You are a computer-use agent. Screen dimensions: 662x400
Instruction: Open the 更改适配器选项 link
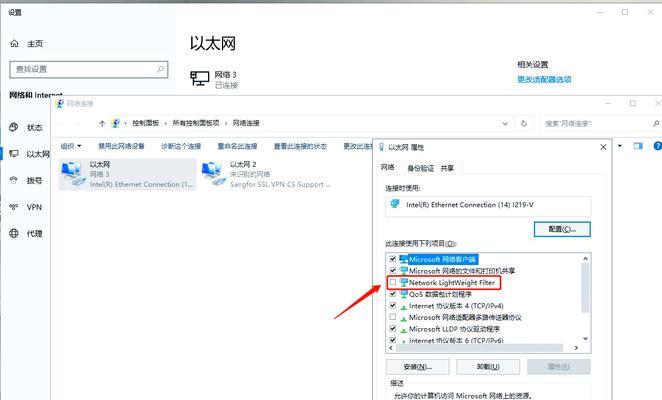[x=544, y=79]
